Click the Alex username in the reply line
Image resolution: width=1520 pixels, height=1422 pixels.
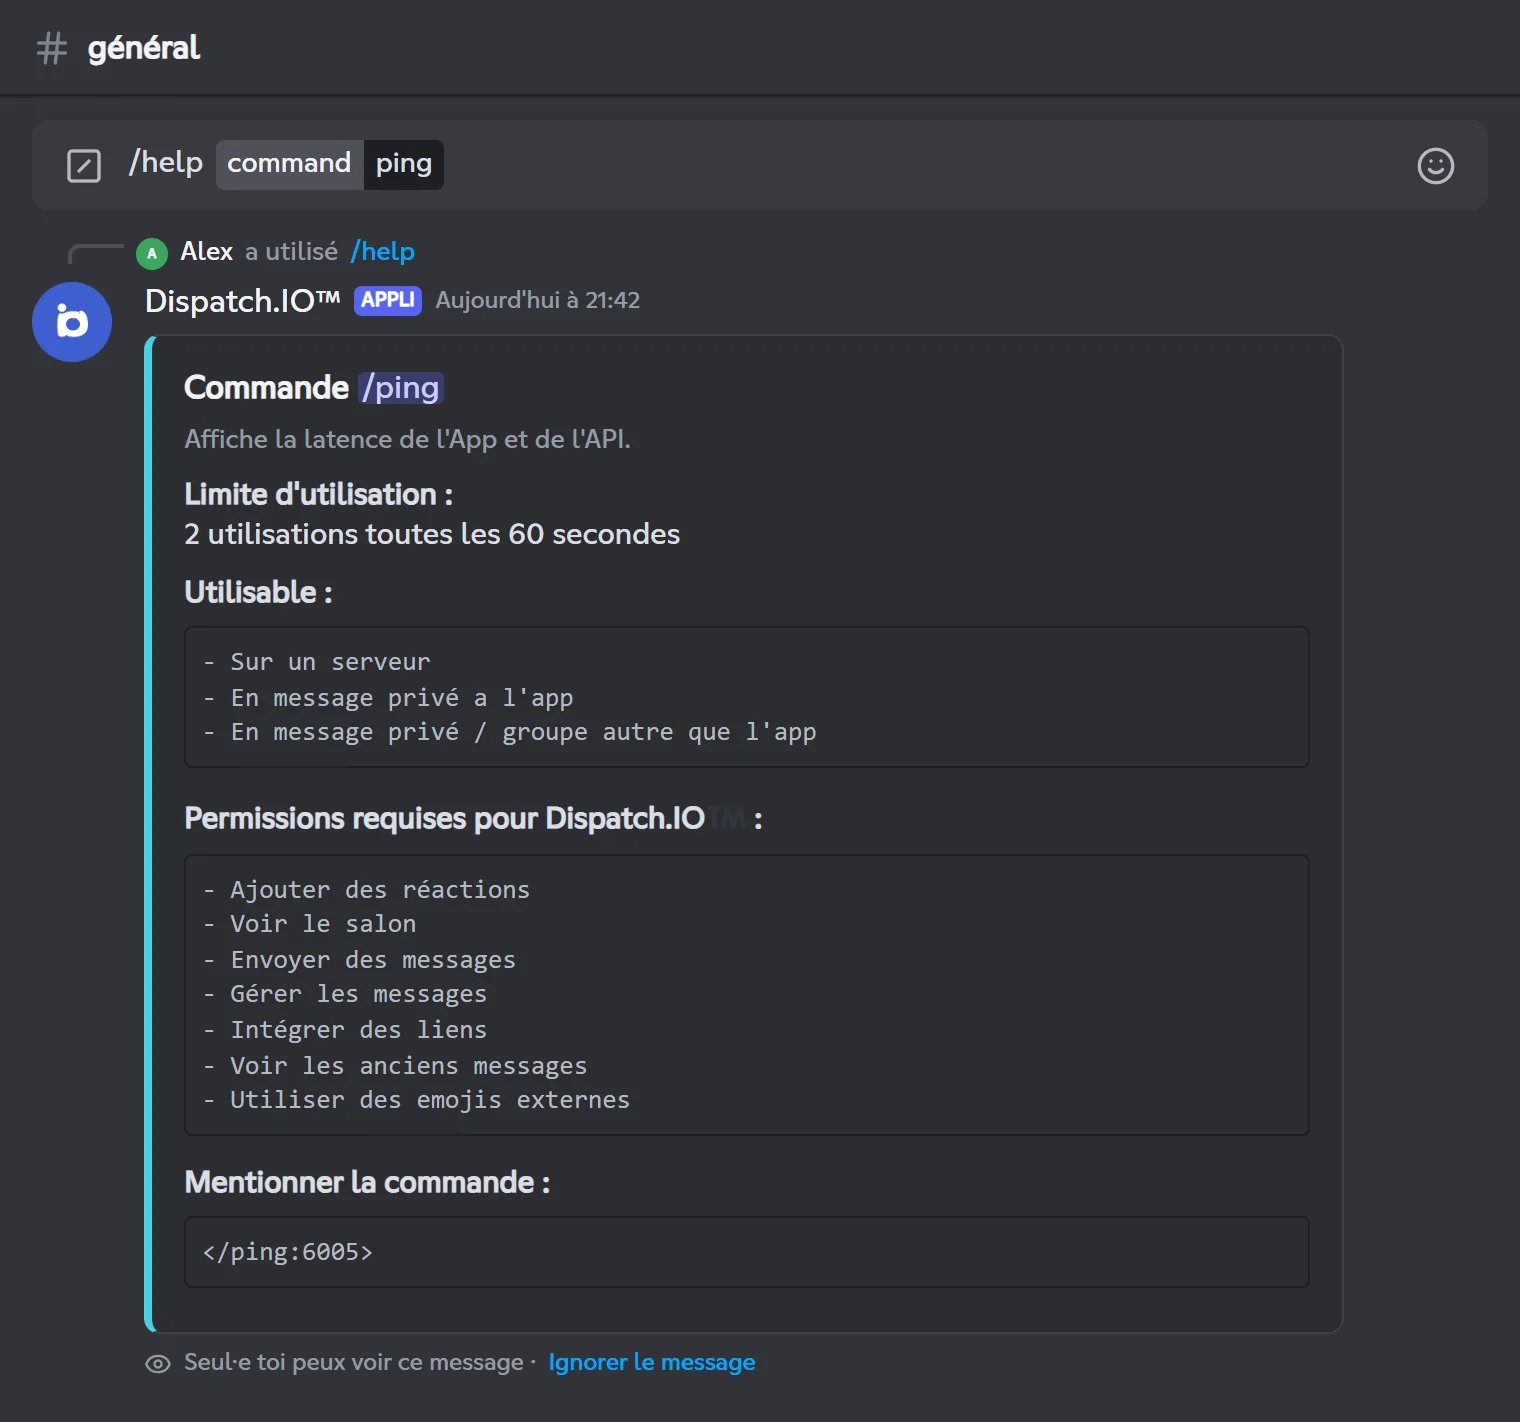(x=206, y=251)
